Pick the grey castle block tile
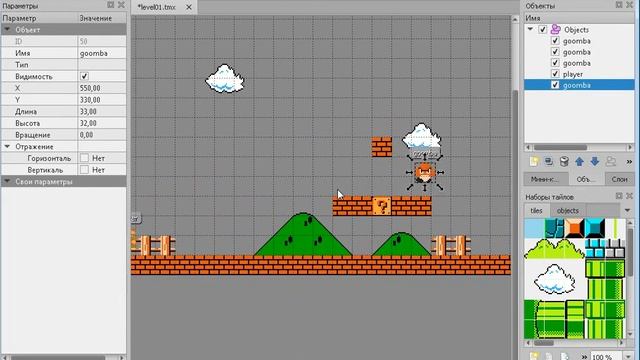 pos(615,249)
